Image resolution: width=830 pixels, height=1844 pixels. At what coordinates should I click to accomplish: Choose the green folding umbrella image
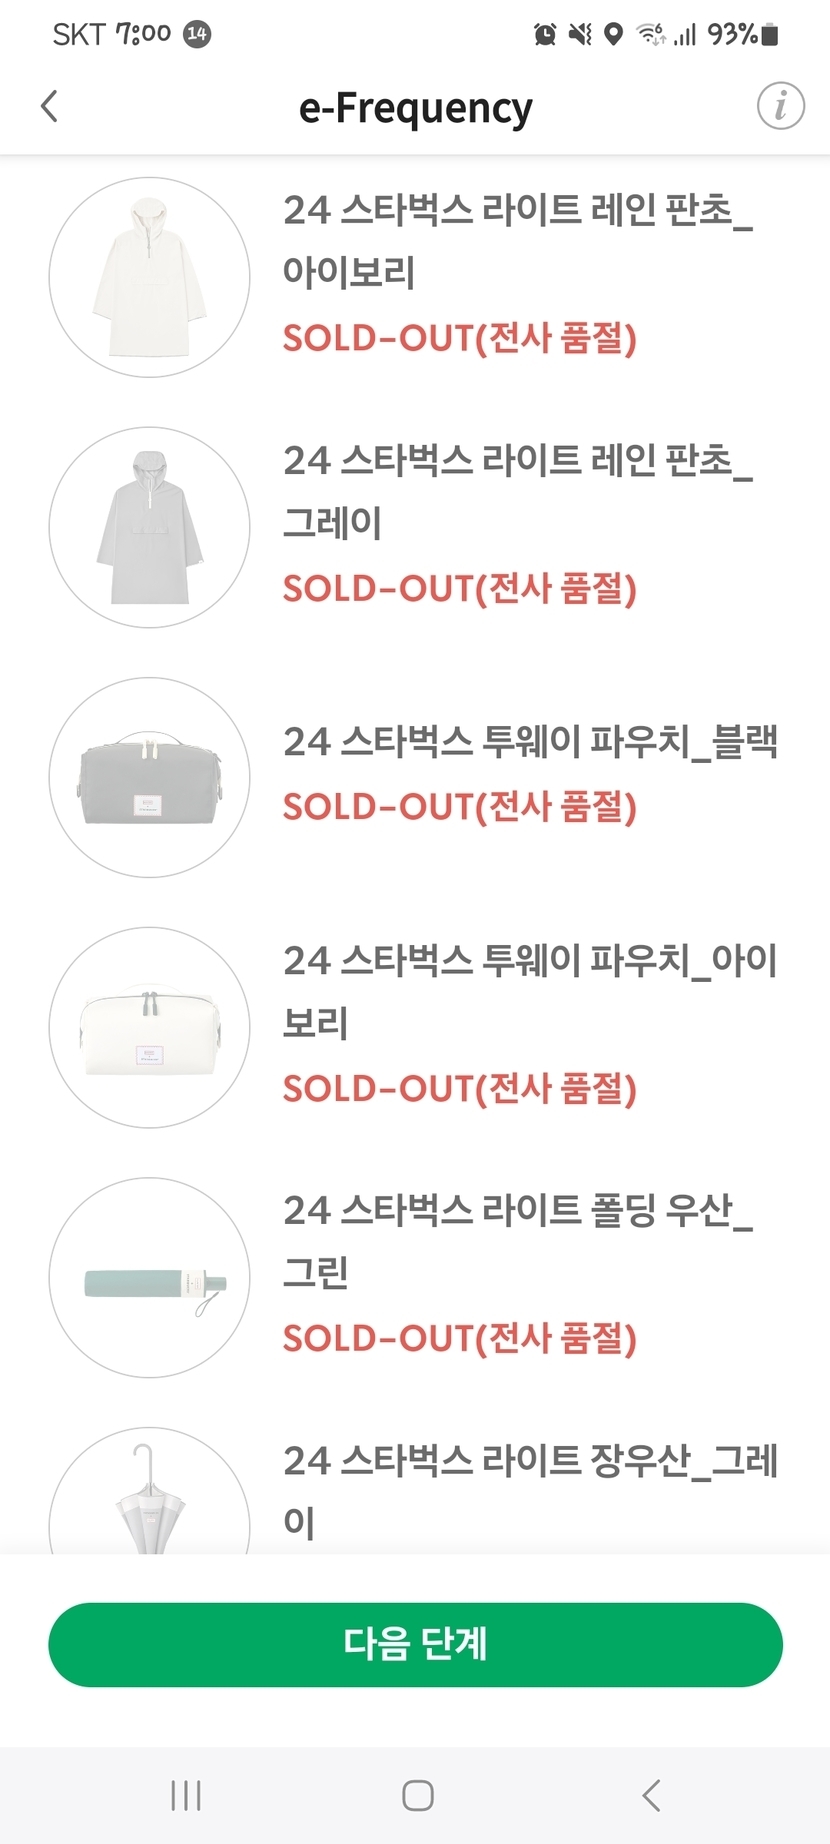click(x=149, y=1277)
